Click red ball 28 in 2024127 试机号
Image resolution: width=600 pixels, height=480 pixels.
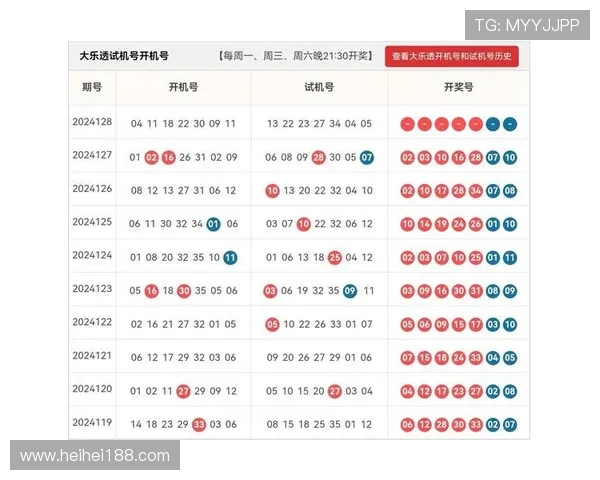(318, 158)
